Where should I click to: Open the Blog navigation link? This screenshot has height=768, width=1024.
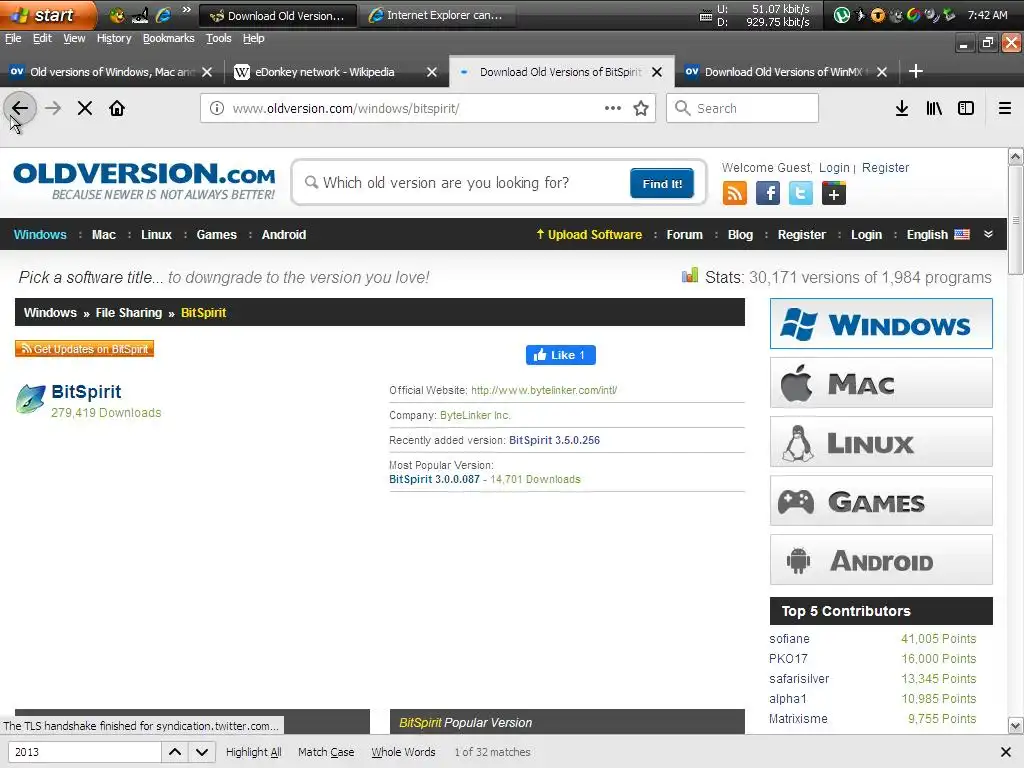(740, 234)
